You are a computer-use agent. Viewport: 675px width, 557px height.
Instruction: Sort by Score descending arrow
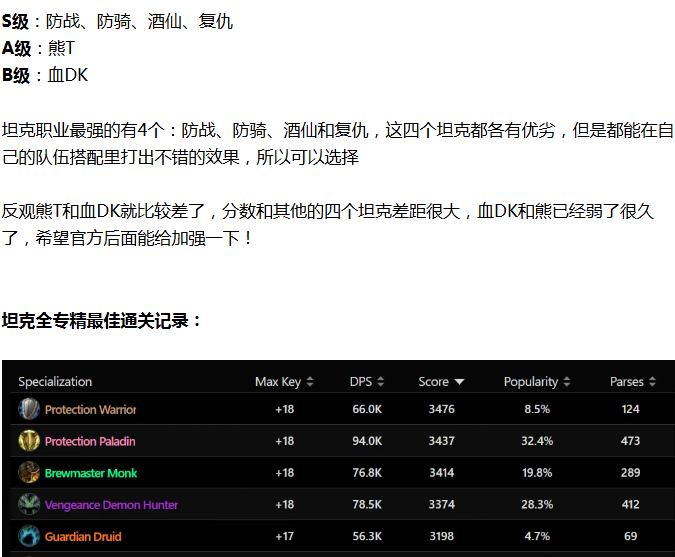click(x=459, y=382)
